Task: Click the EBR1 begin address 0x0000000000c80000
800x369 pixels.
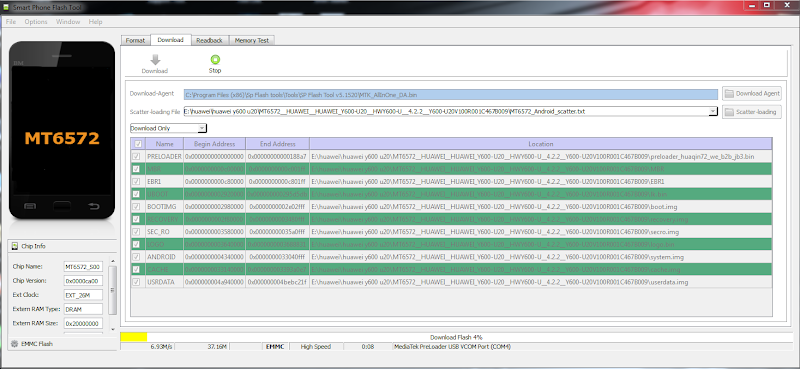Action: pos(214,181)
